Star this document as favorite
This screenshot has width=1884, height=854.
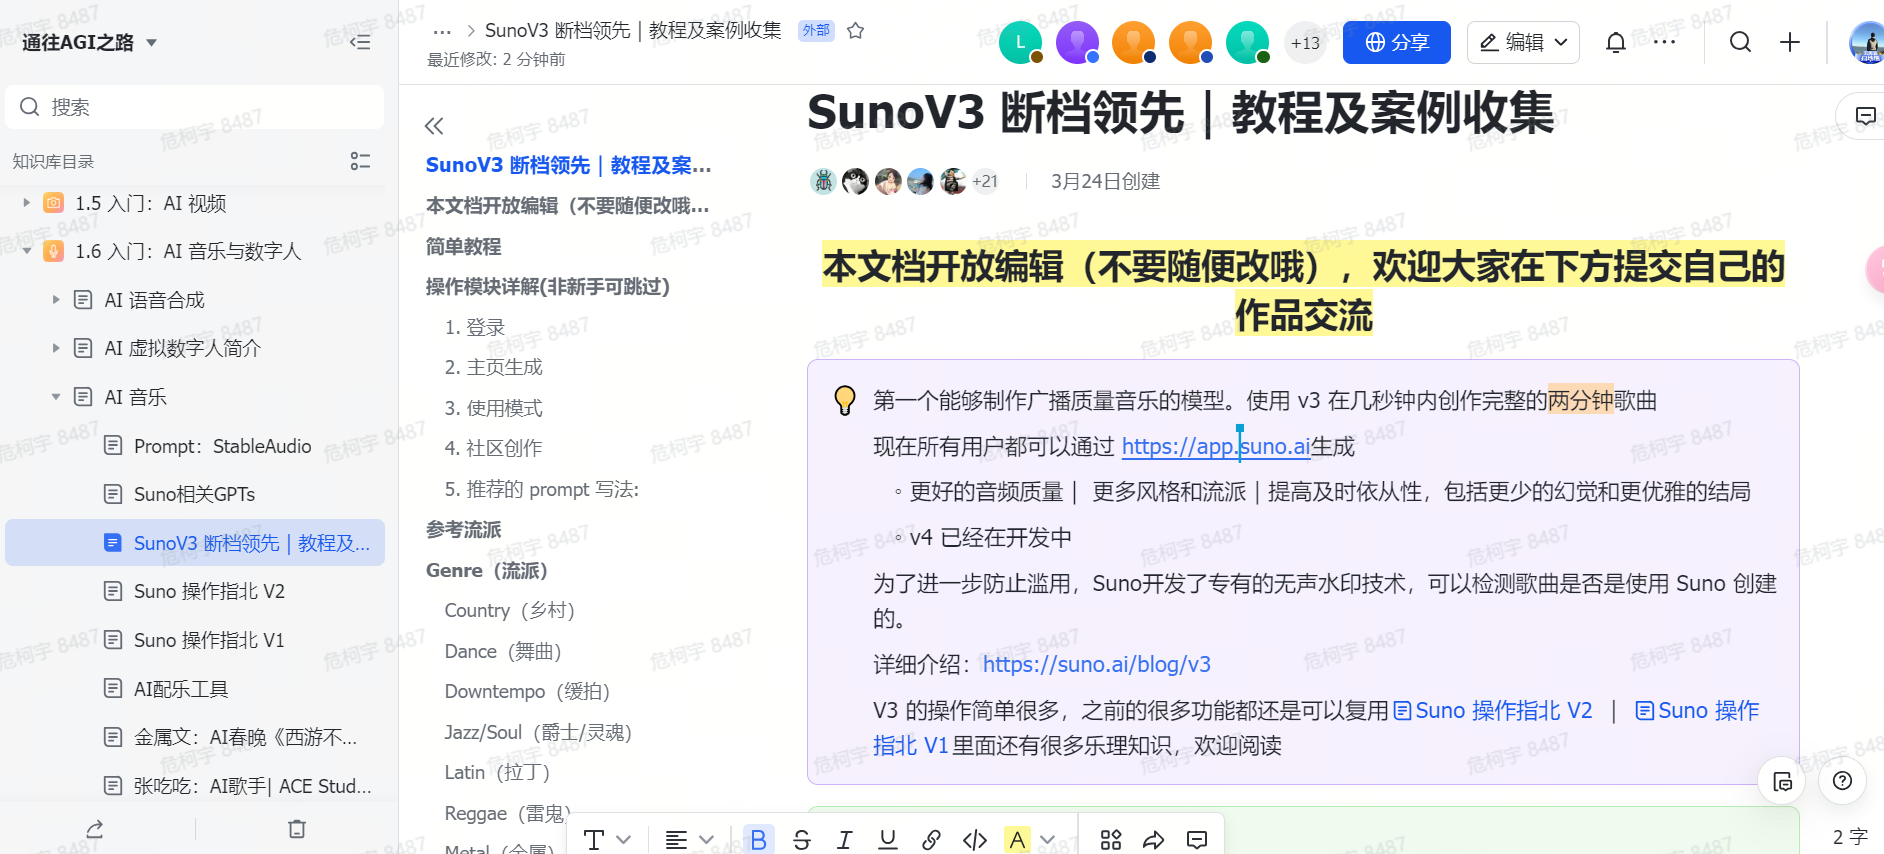pyautogui.click(x=855, y=31)
